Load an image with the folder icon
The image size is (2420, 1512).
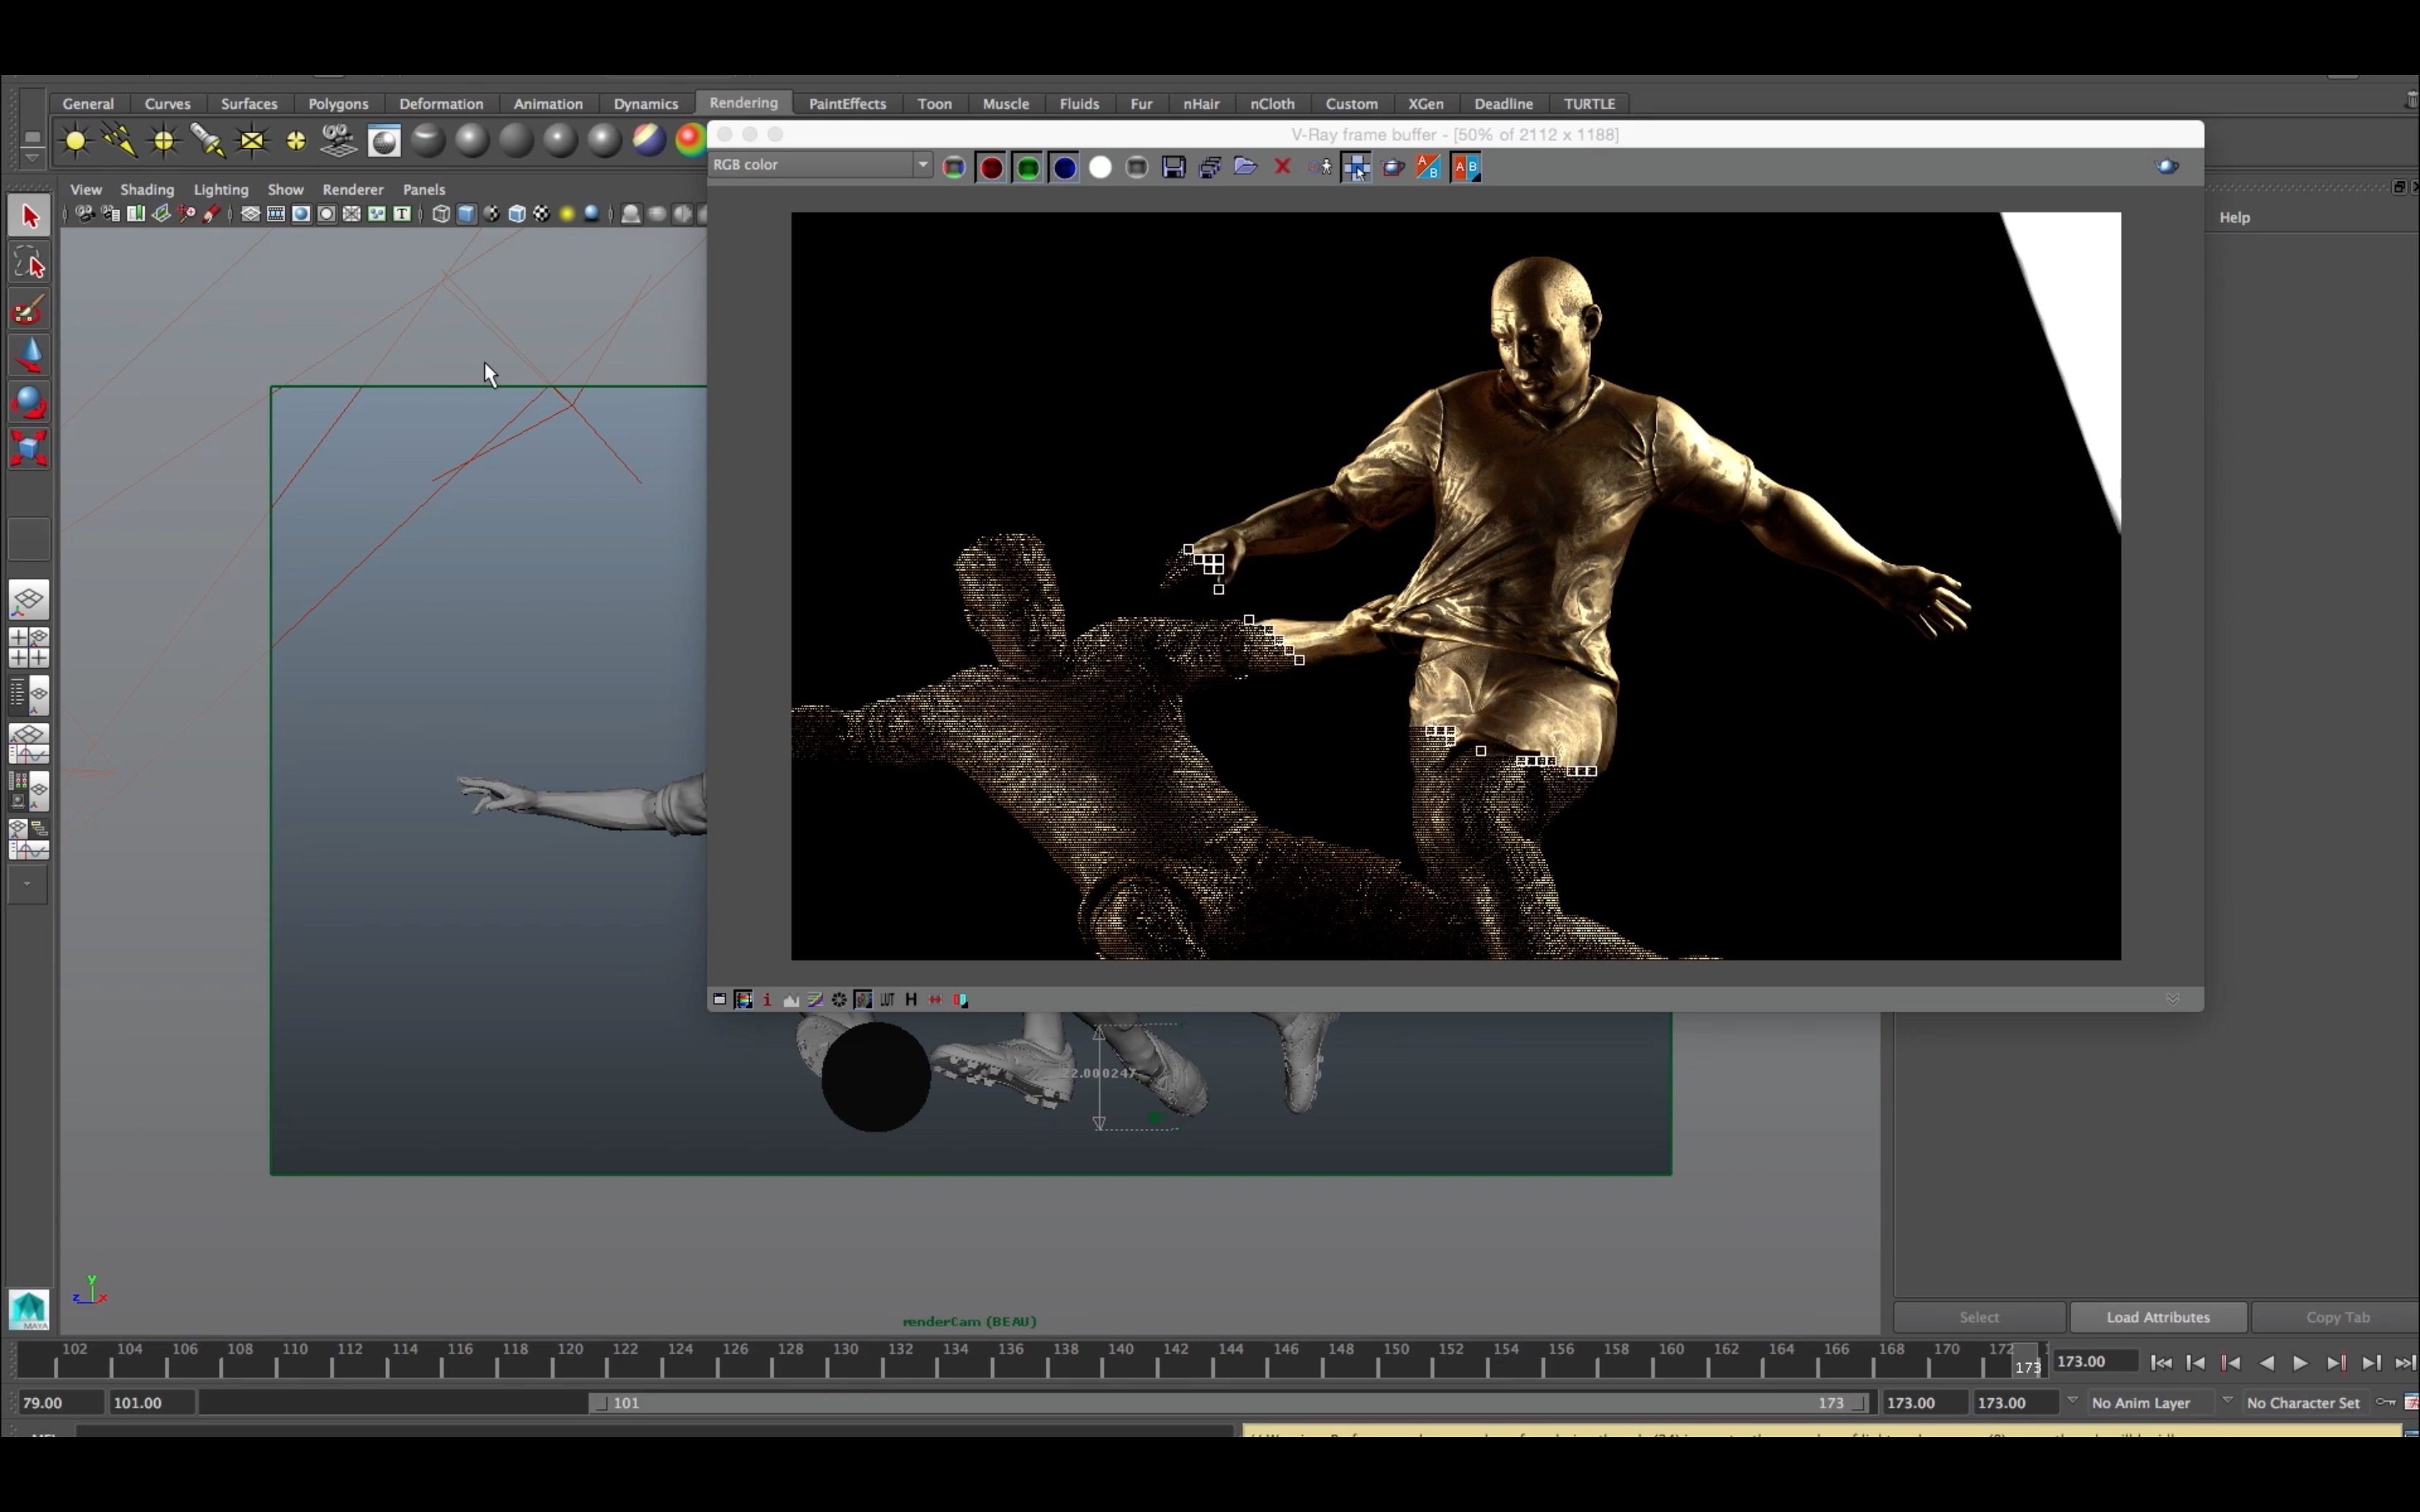point(1245,167)
